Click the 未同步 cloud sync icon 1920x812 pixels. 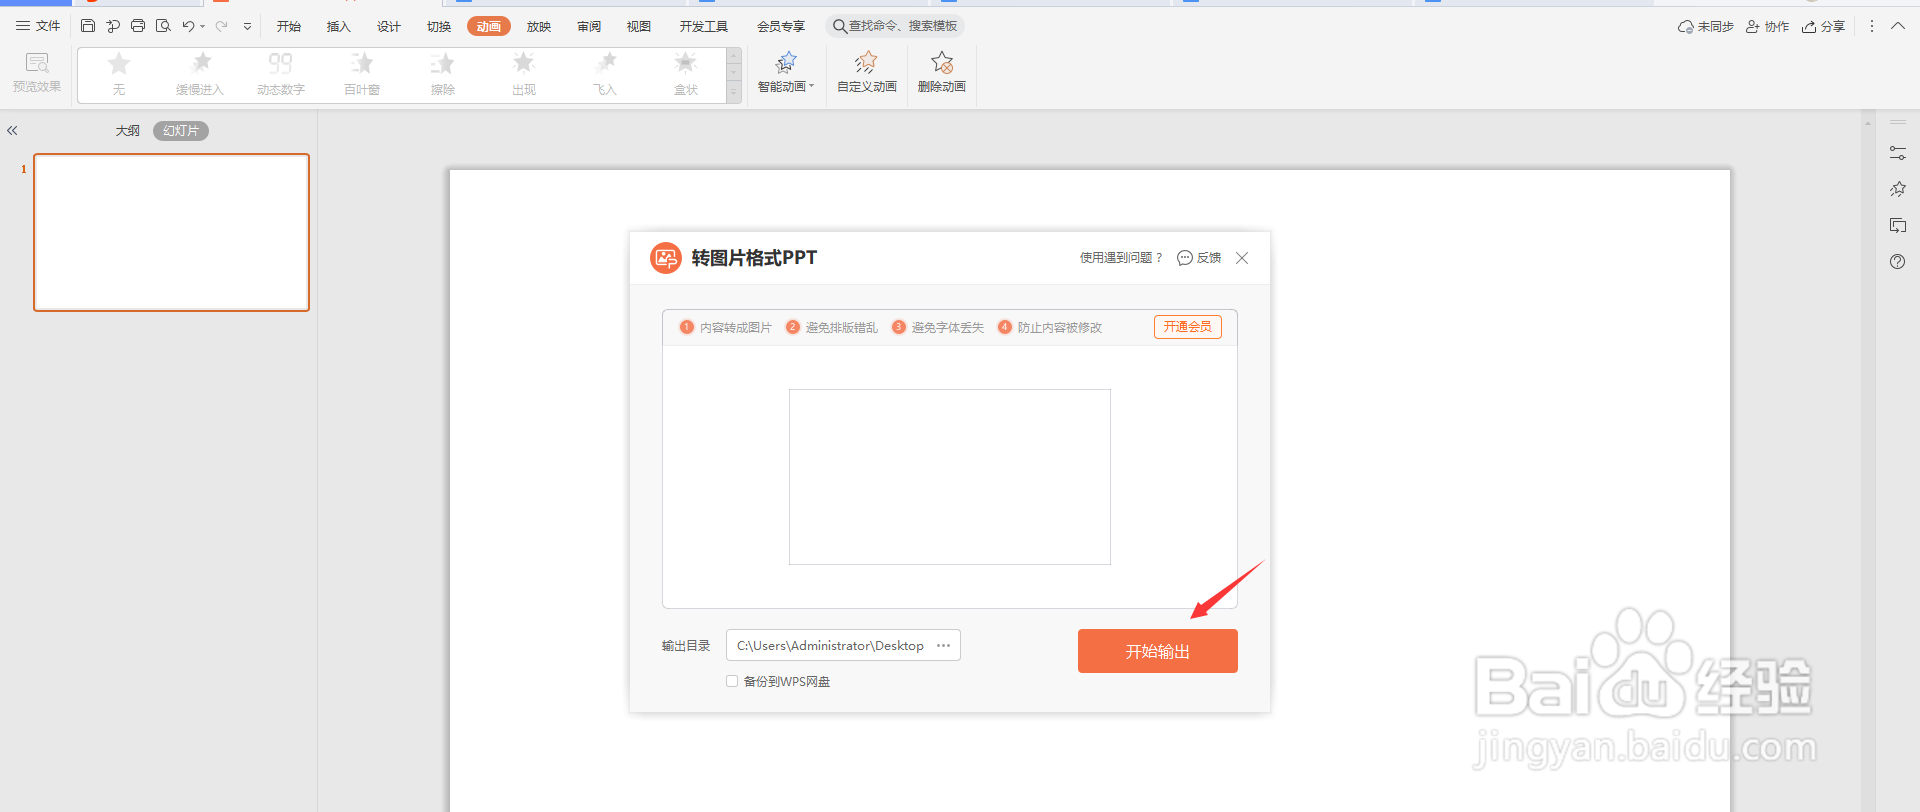pos(1705,27)
